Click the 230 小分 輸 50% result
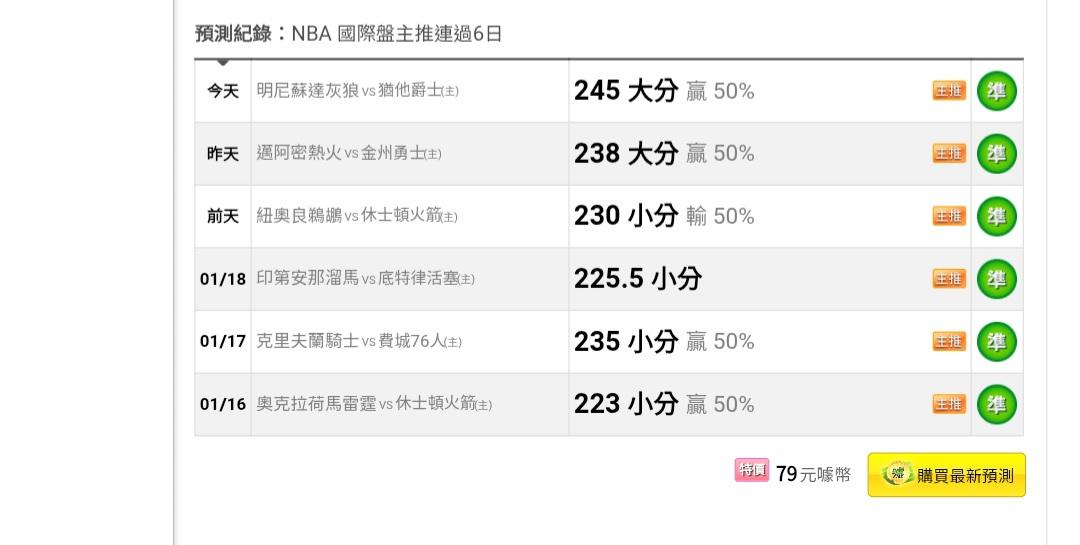Image resolution: width=1080 pixels, height=545 pixels. pos(663,216)
